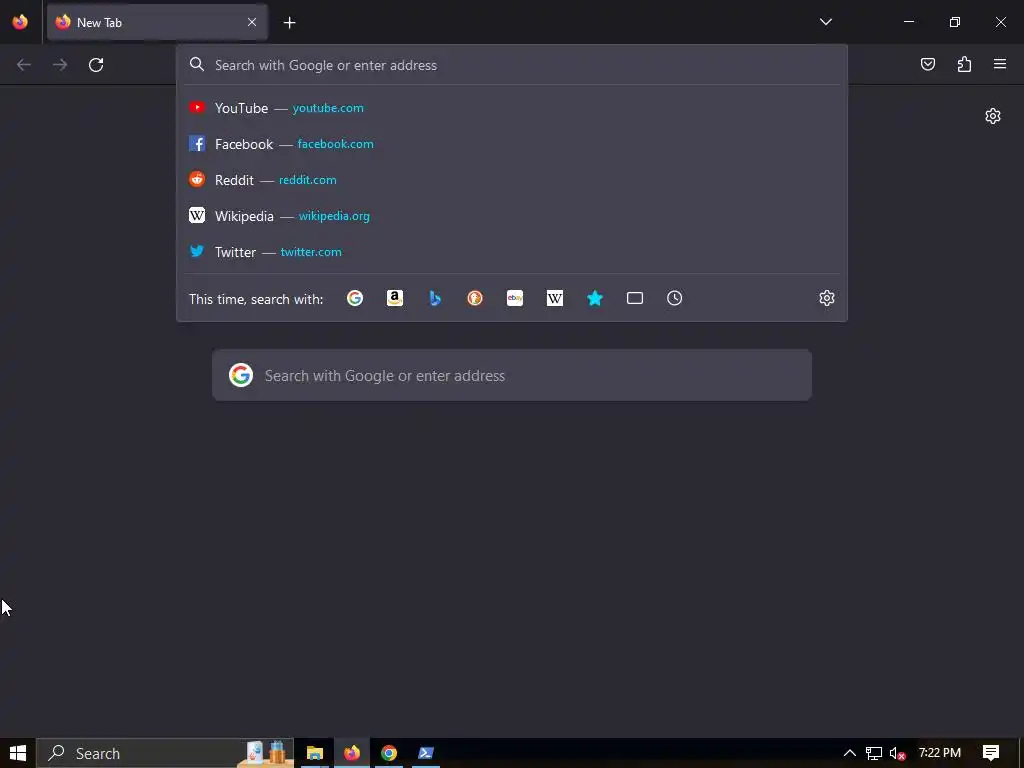
Task: Click Google logo in page search box
Action: [x=241, y=376]
